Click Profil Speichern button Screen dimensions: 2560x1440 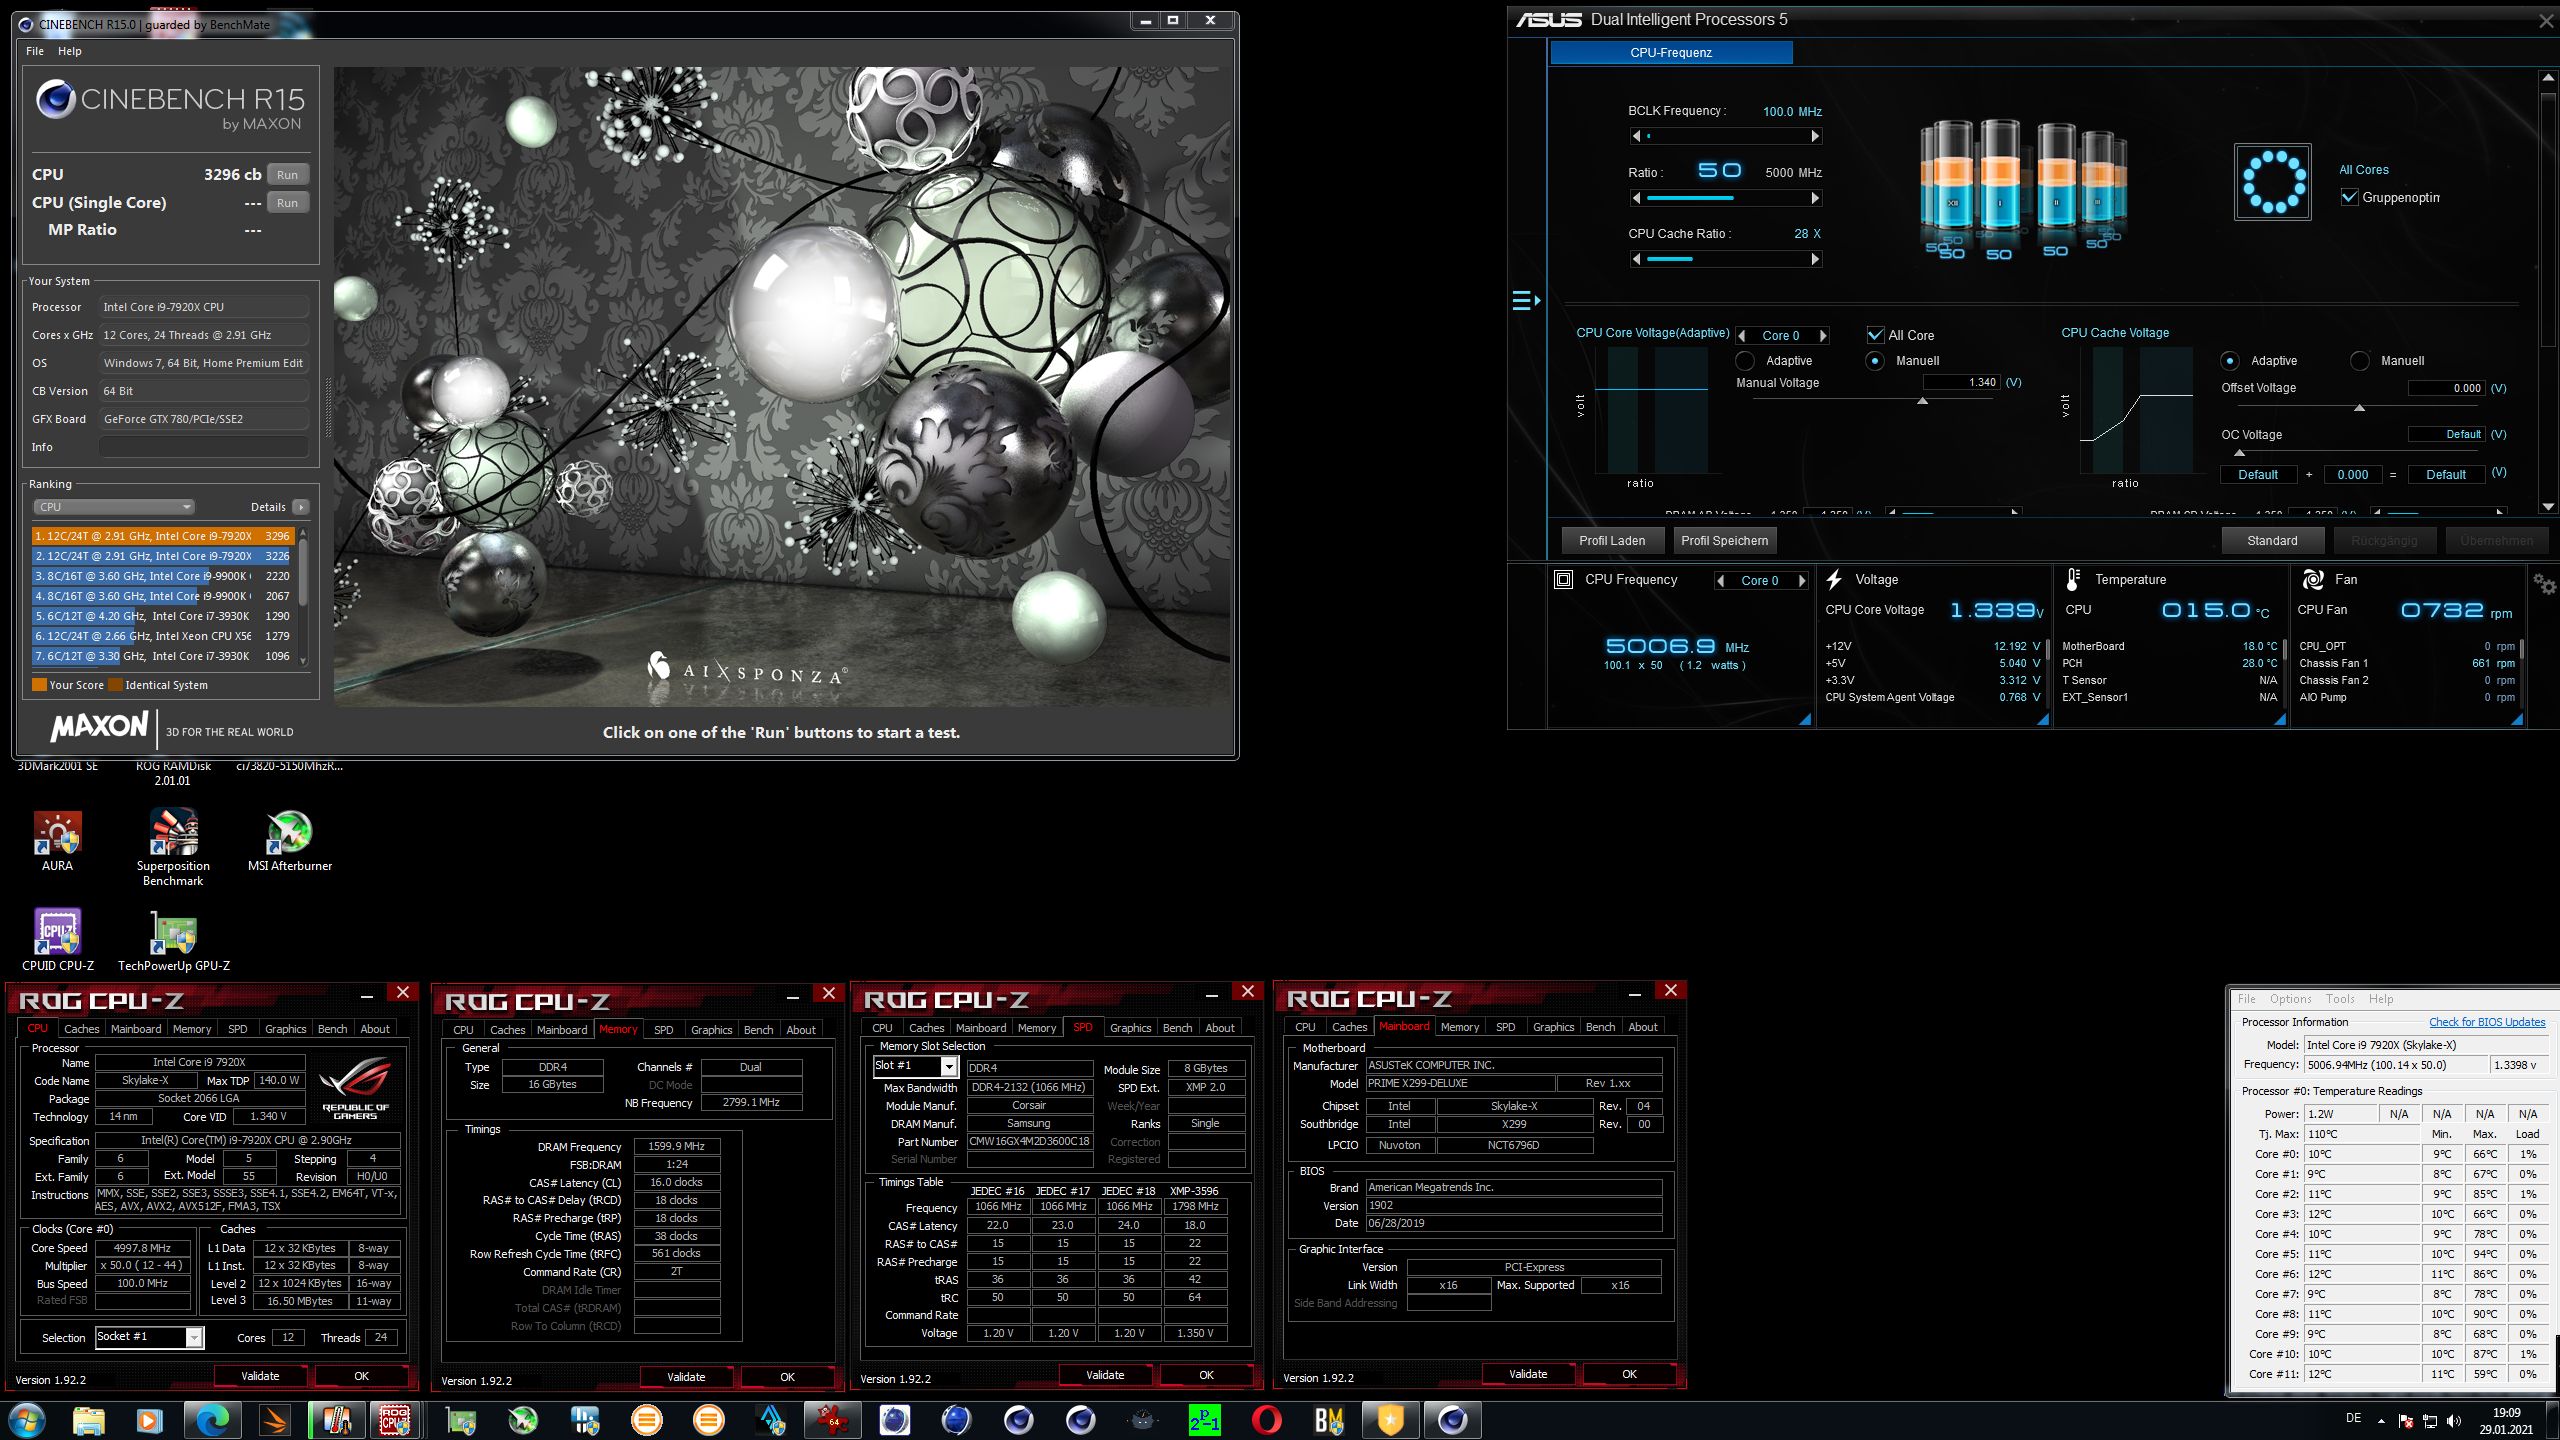[x=1725, y=540]
